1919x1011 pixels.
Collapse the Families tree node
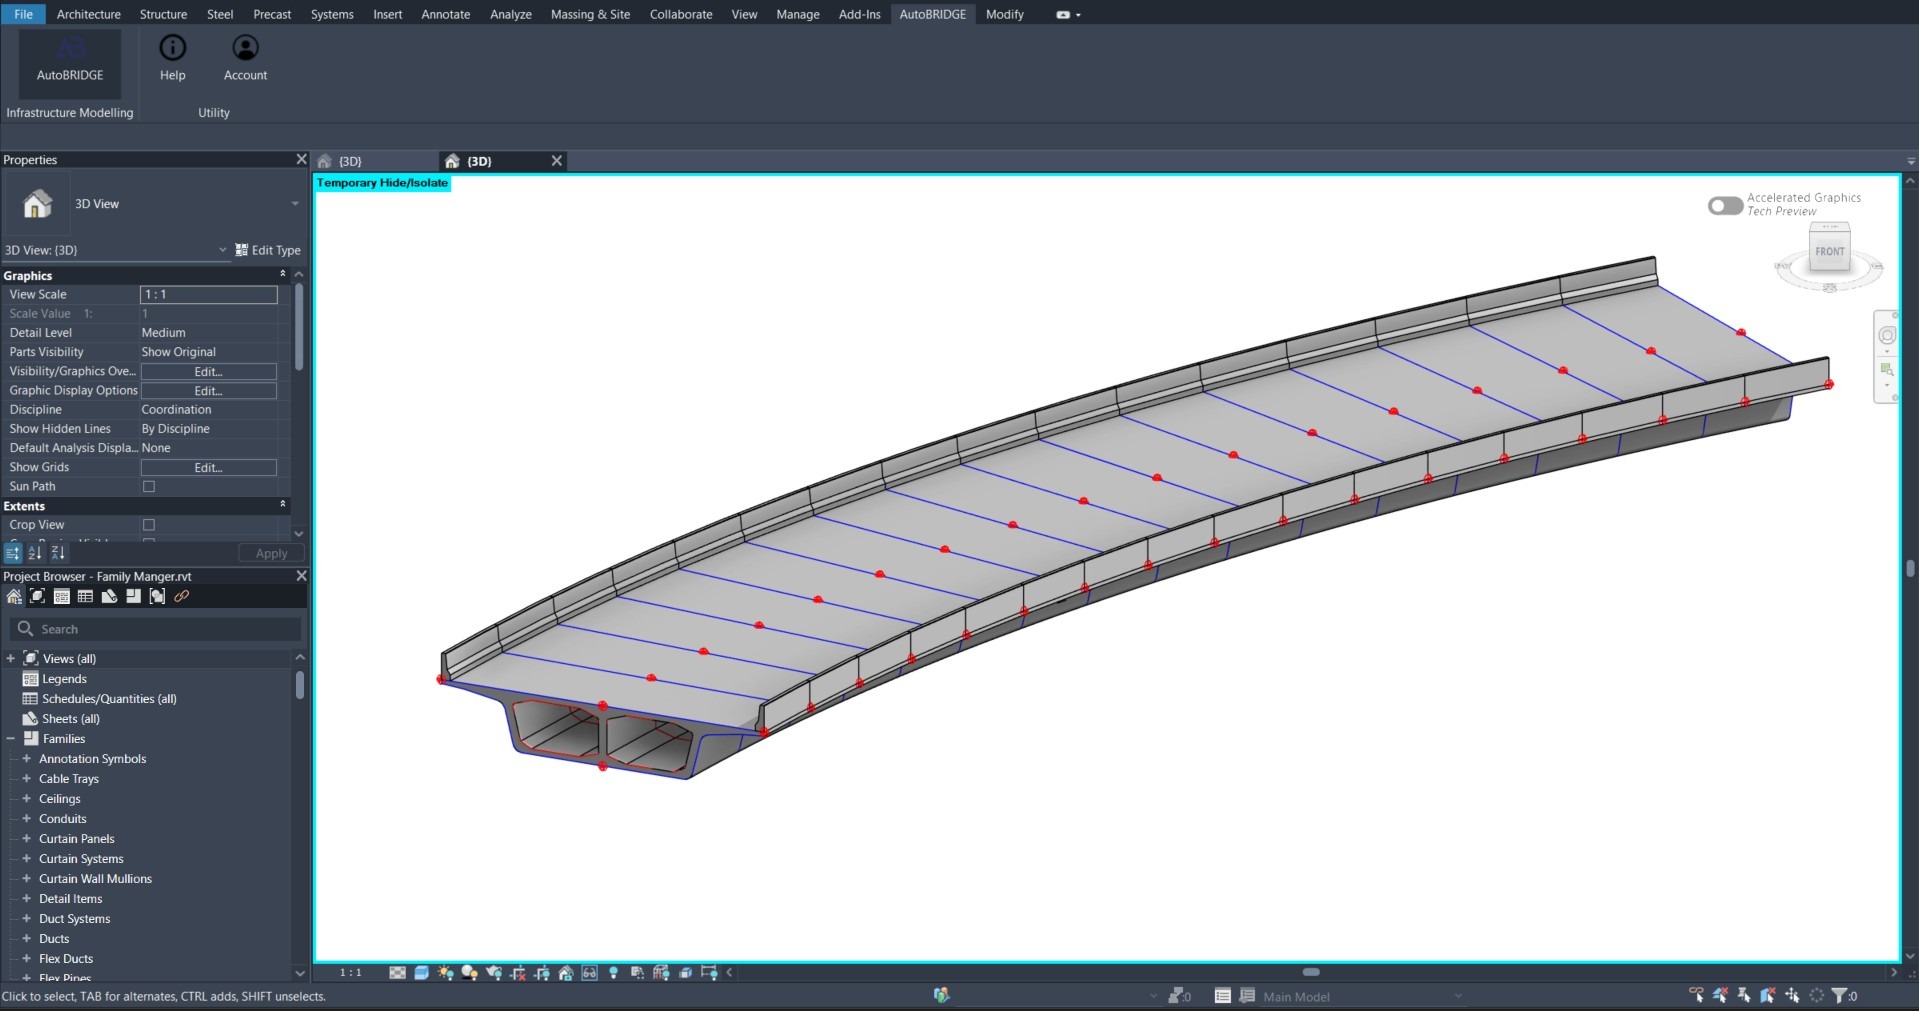(11, 739)
